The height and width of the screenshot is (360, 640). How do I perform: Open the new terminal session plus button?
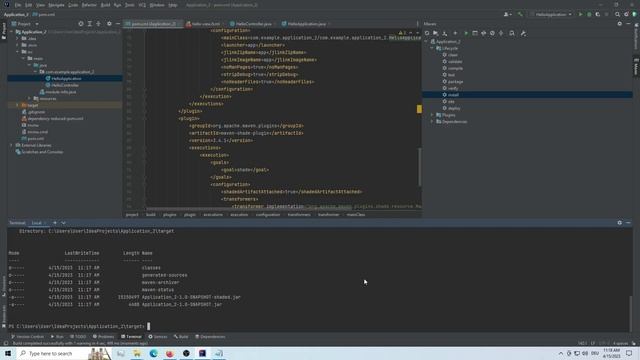point(55,223)
